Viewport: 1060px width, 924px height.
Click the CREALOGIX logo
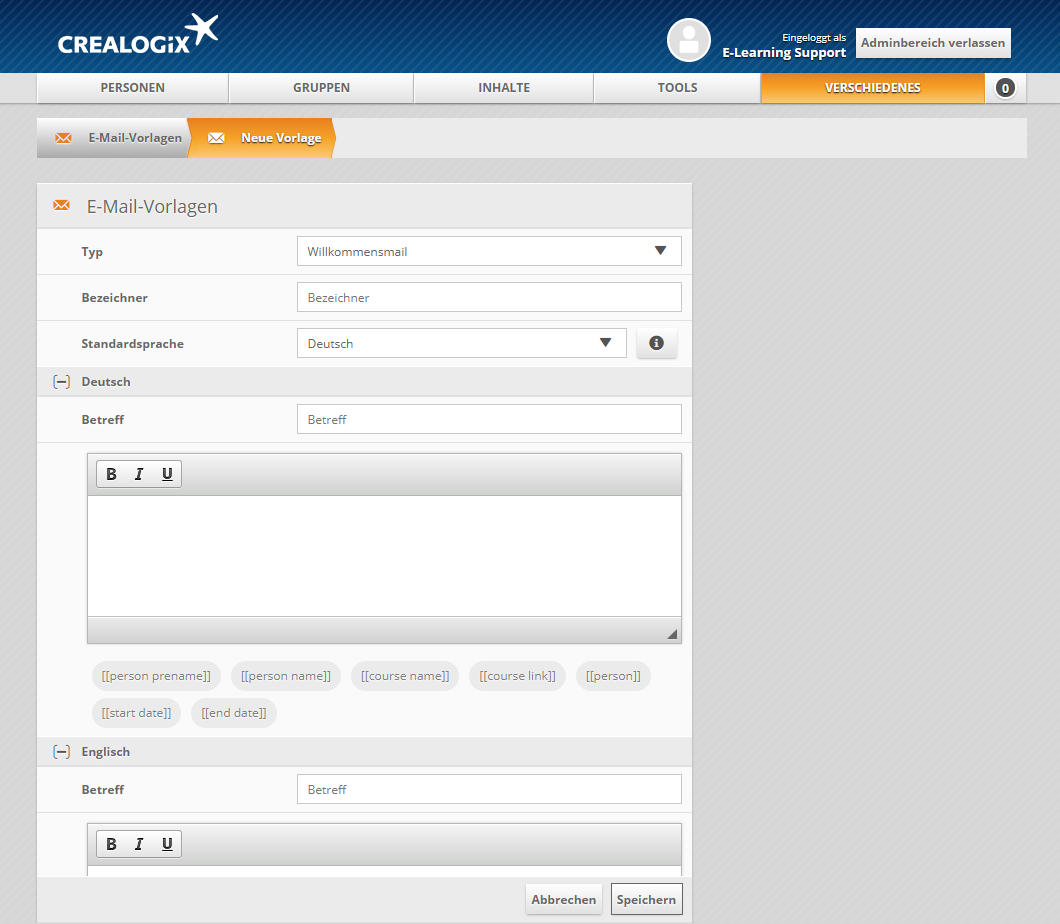pos(138,36)
